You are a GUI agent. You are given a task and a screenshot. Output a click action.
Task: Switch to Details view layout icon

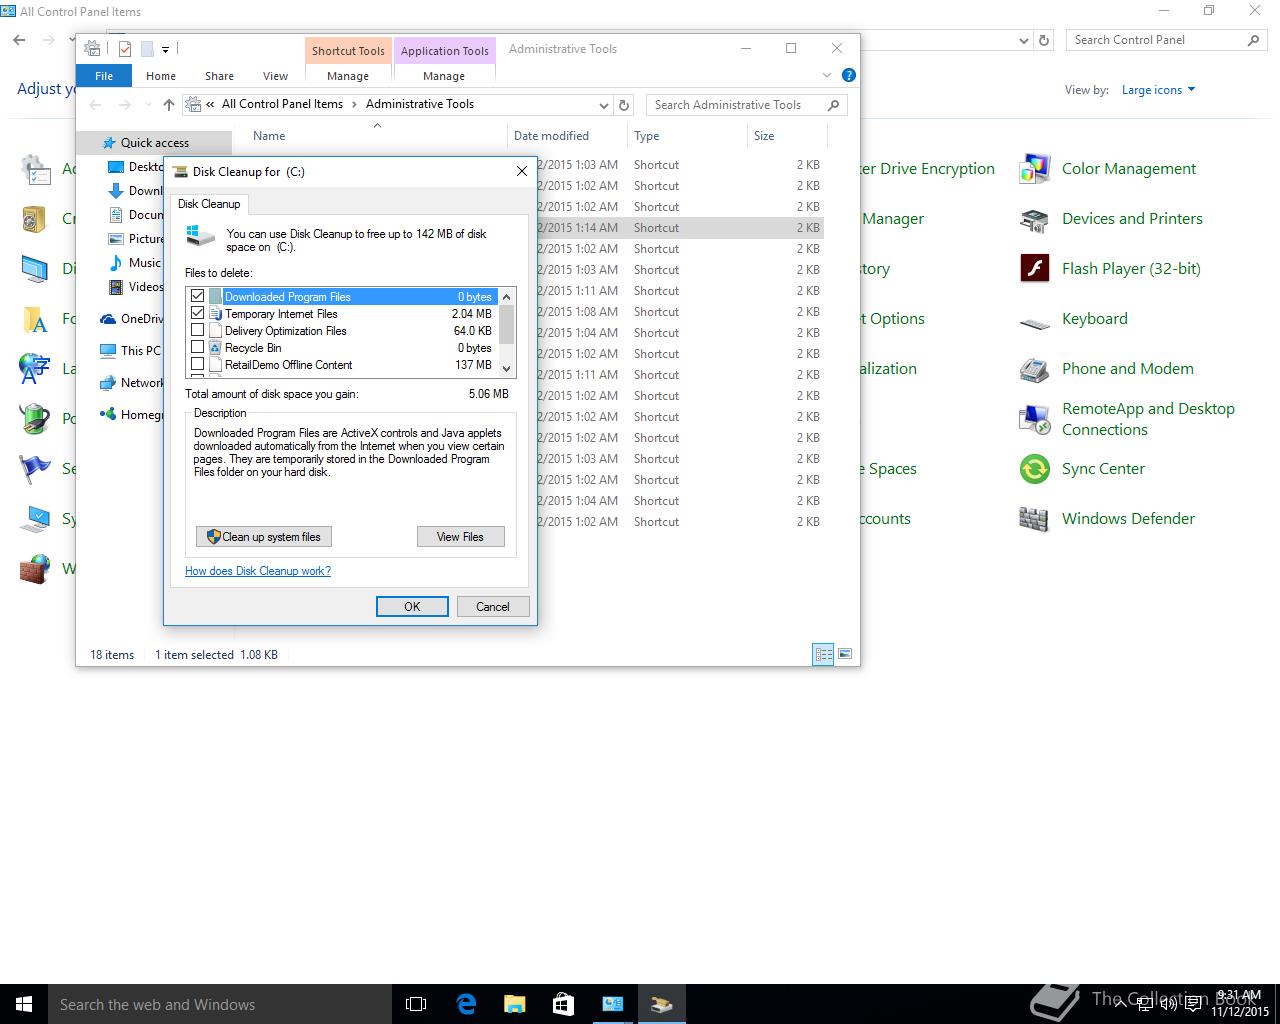823,654
